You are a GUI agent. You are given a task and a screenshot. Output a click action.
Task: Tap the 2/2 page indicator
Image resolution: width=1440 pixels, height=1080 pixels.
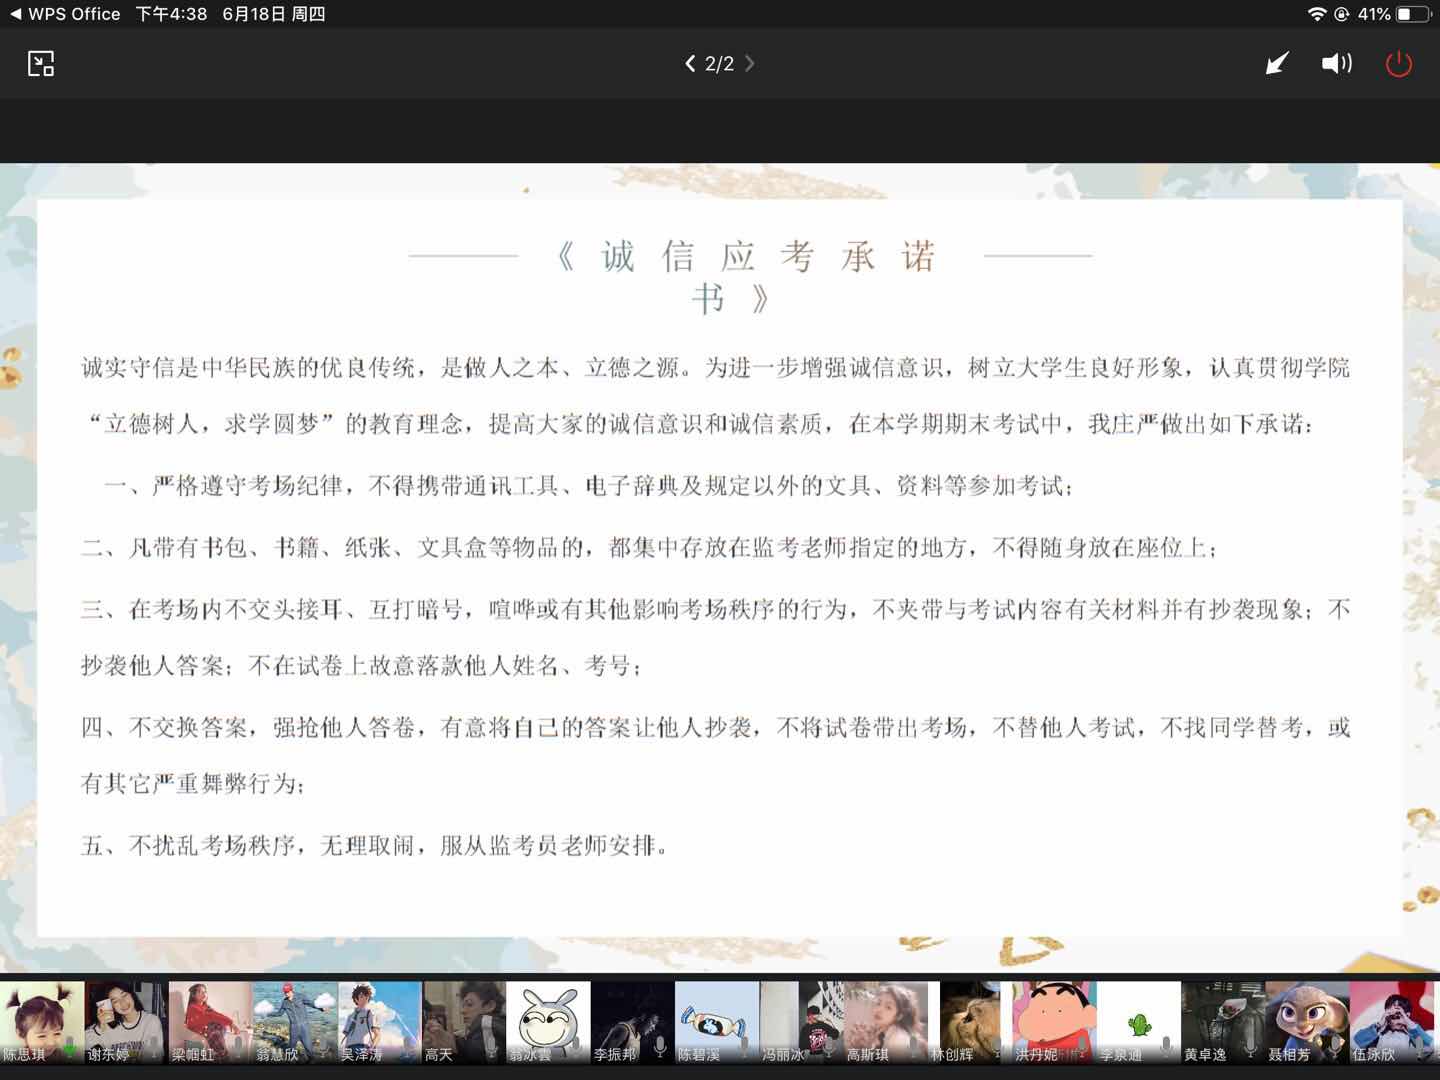point(719,64)
